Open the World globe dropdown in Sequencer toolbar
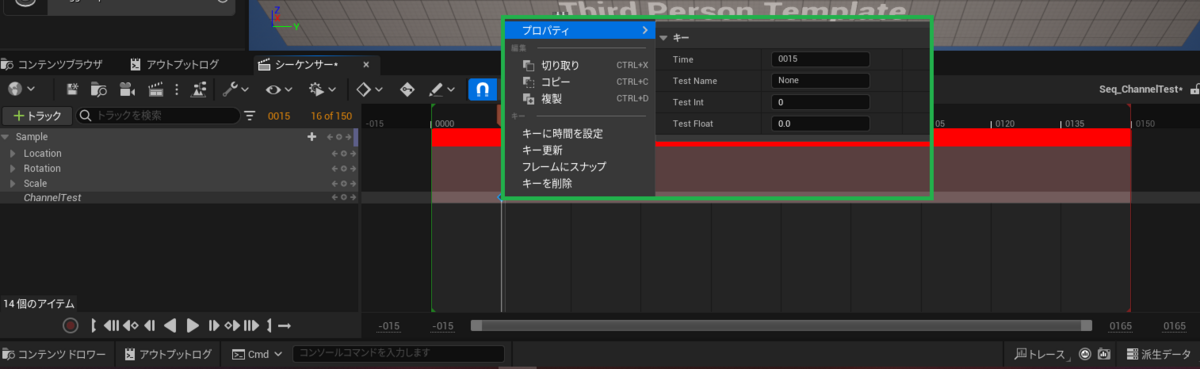1200x369 pixels. click(20, 90)
